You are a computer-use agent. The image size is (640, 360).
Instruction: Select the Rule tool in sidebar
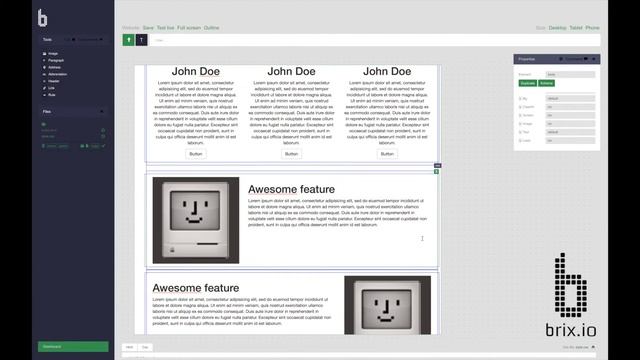click(x=49, y=95)
